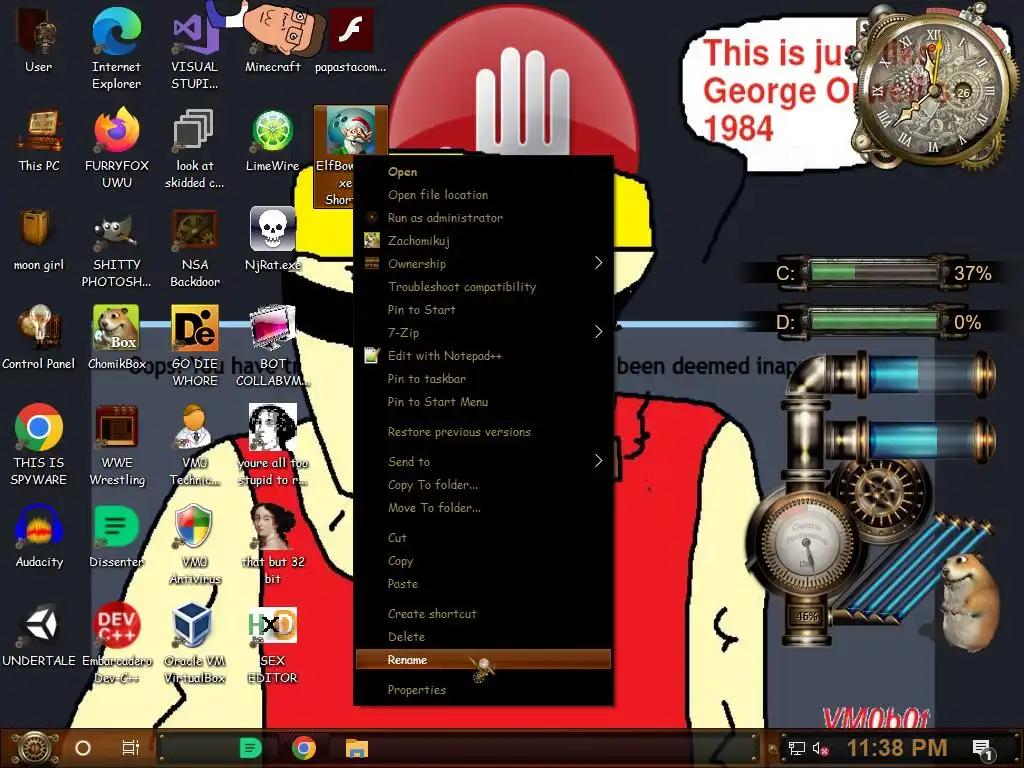This screenshot has height=768, width=1024.
Task: Choose Troubleshoot compatibility
Action: [483, 287]
